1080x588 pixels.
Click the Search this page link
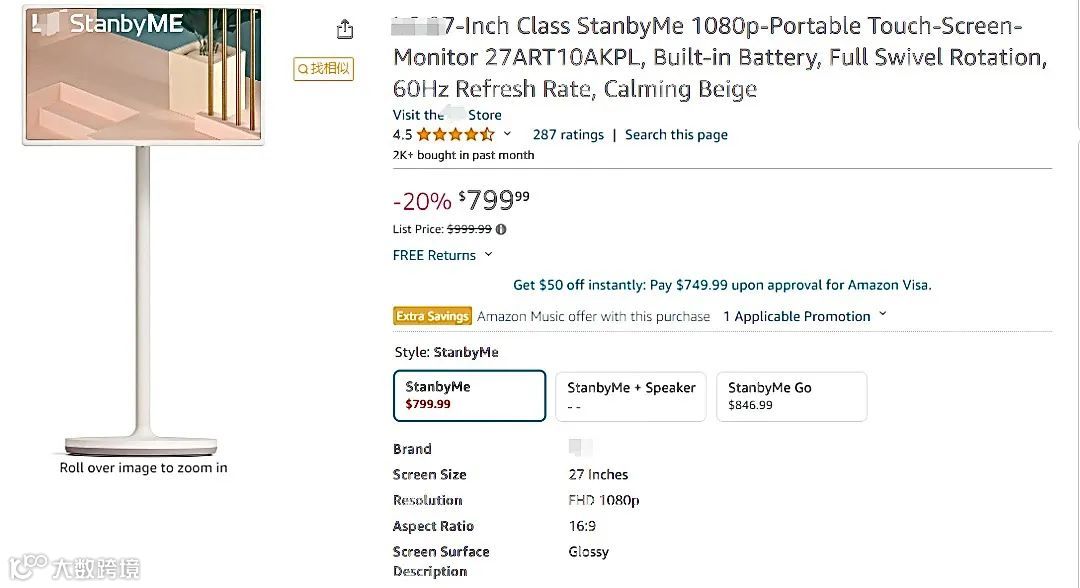coord(676,135)
